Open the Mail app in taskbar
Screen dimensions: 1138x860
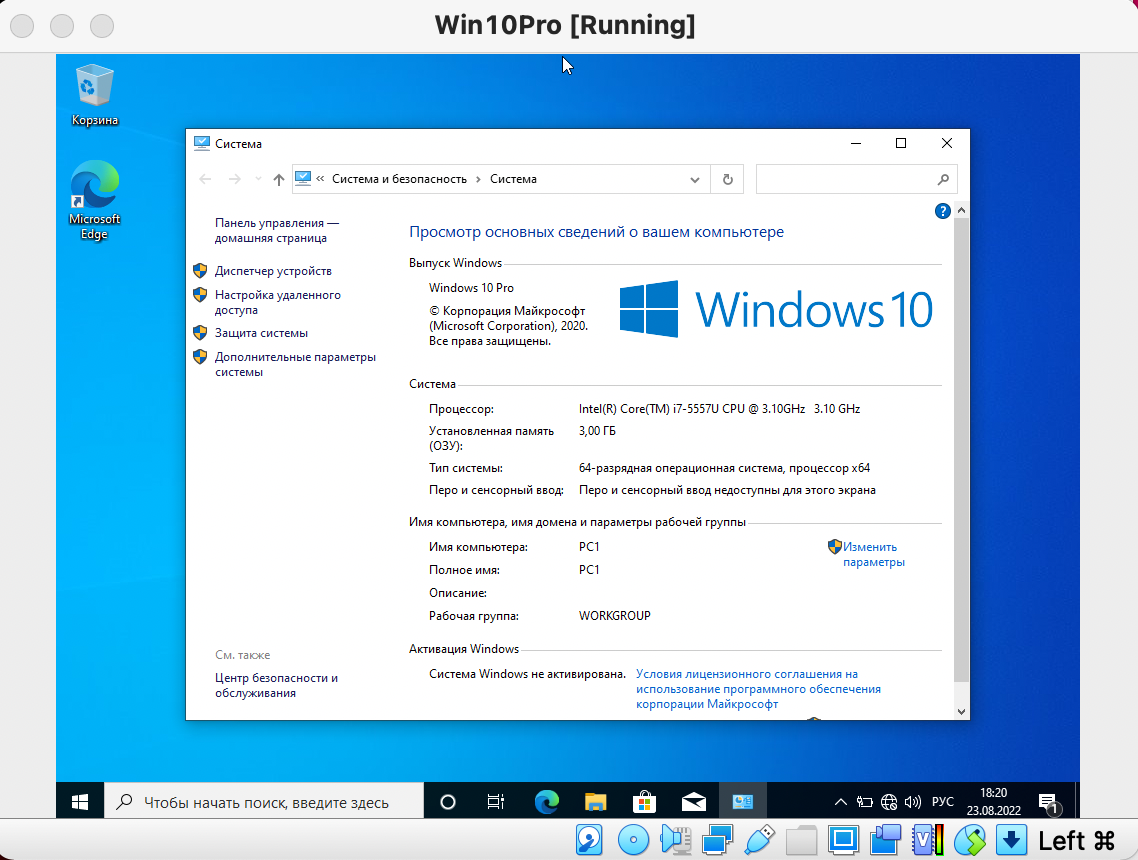[694, 801]
